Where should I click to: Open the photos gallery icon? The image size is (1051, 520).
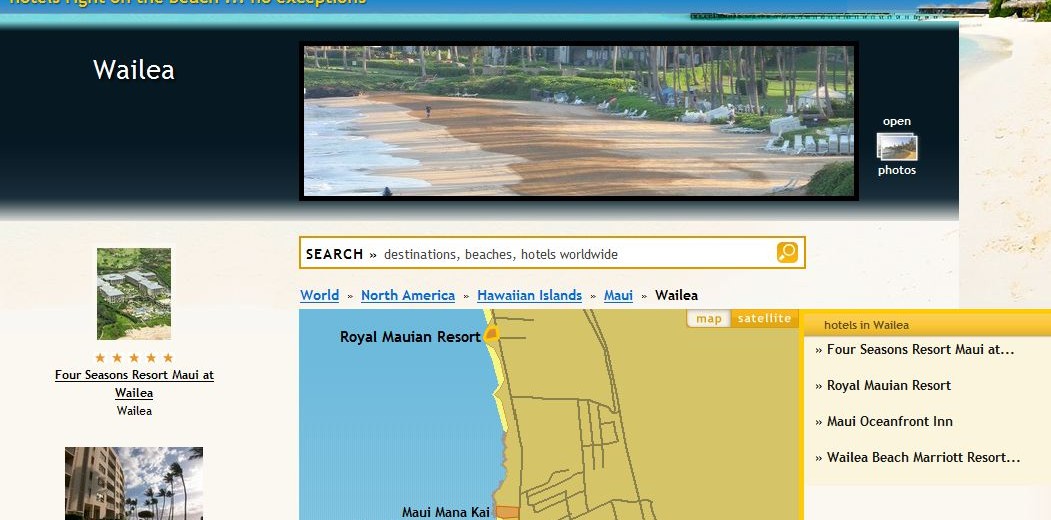pyautogui.click(x=897, y=148)
